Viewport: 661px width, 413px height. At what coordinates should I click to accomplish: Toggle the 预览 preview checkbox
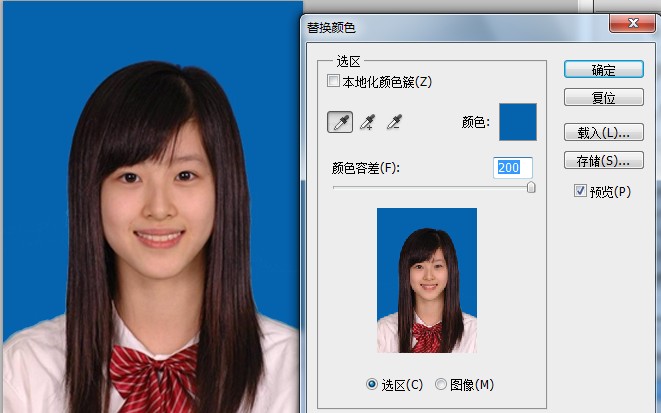pos(580,191)
